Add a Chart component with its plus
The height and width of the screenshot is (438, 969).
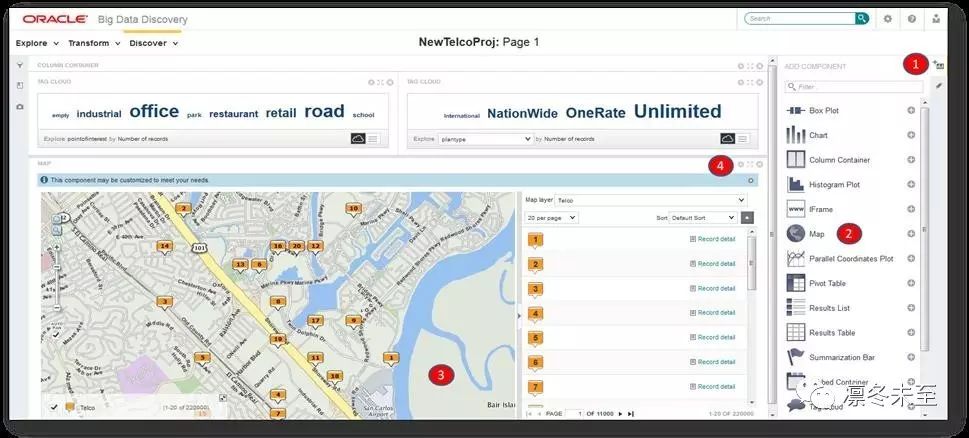pos(911,135)
